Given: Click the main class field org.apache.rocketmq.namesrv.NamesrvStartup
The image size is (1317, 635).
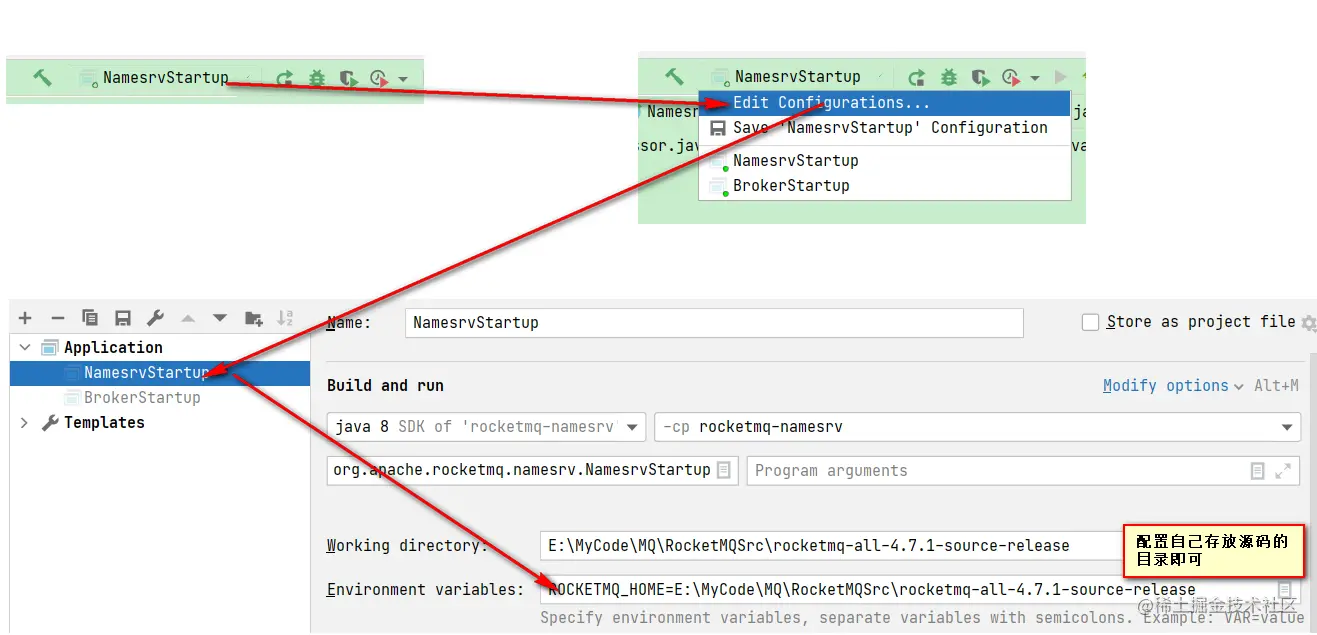Looking at the screenshot, I should pos(533,470).
